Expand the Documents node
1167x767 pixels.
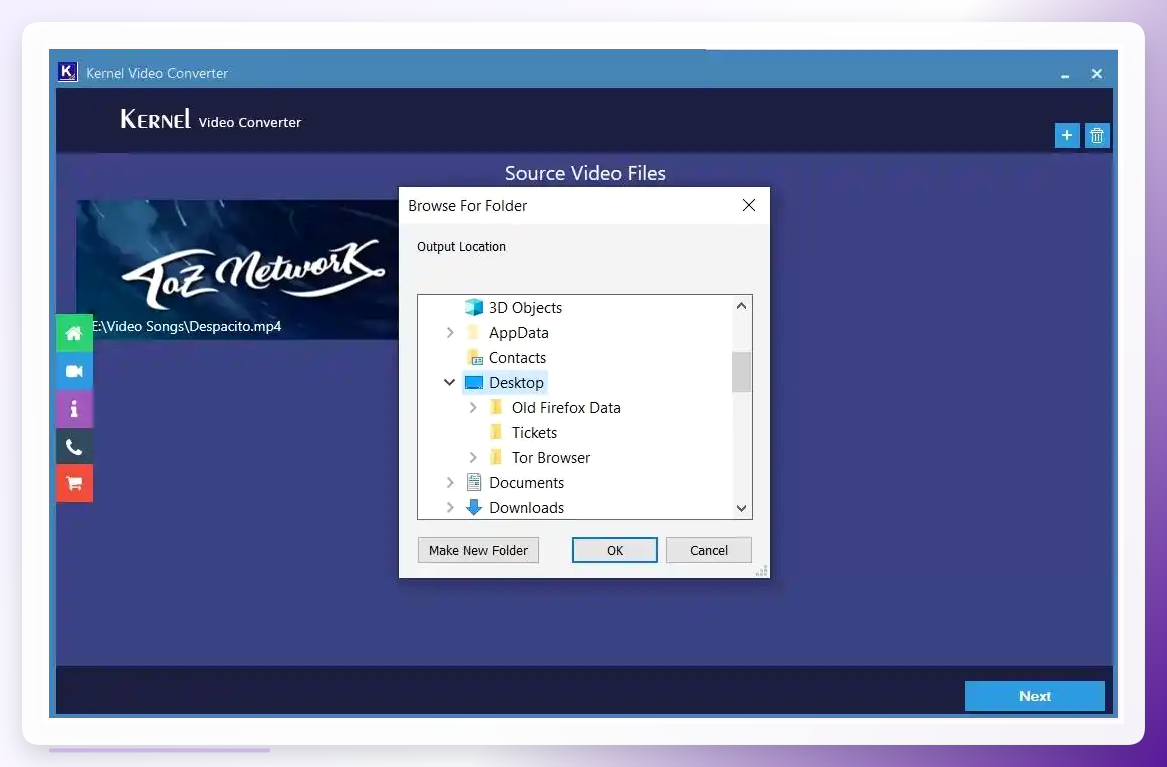(x=450, y=482)
